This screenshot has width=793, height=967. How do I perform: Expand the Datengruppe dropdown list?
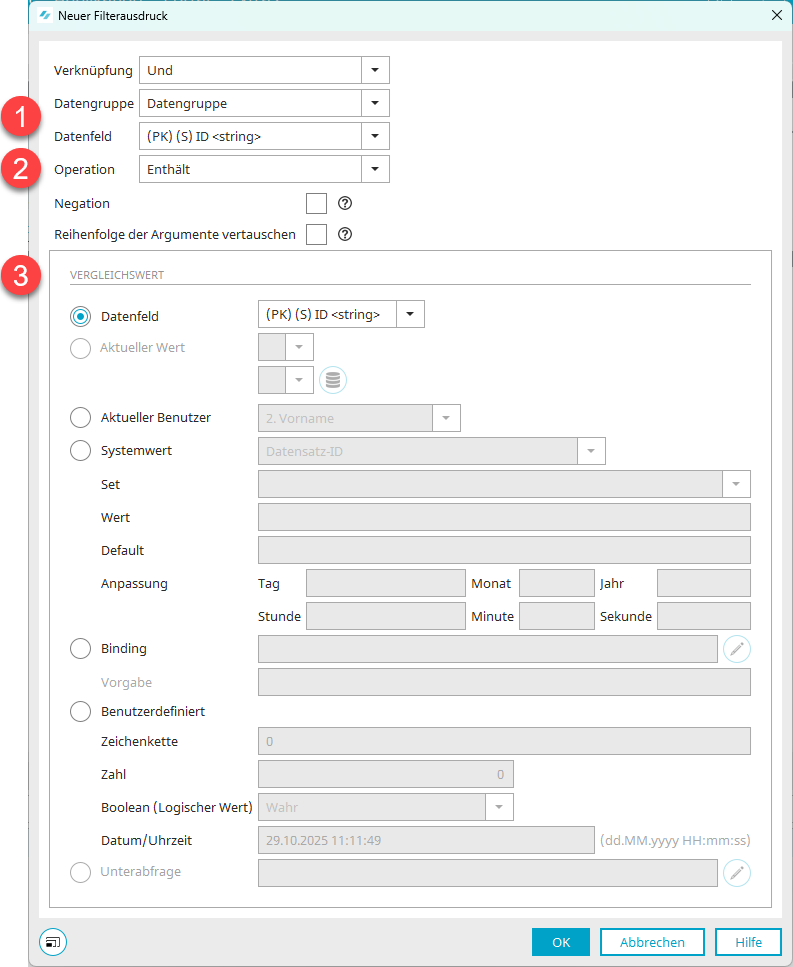375,103
